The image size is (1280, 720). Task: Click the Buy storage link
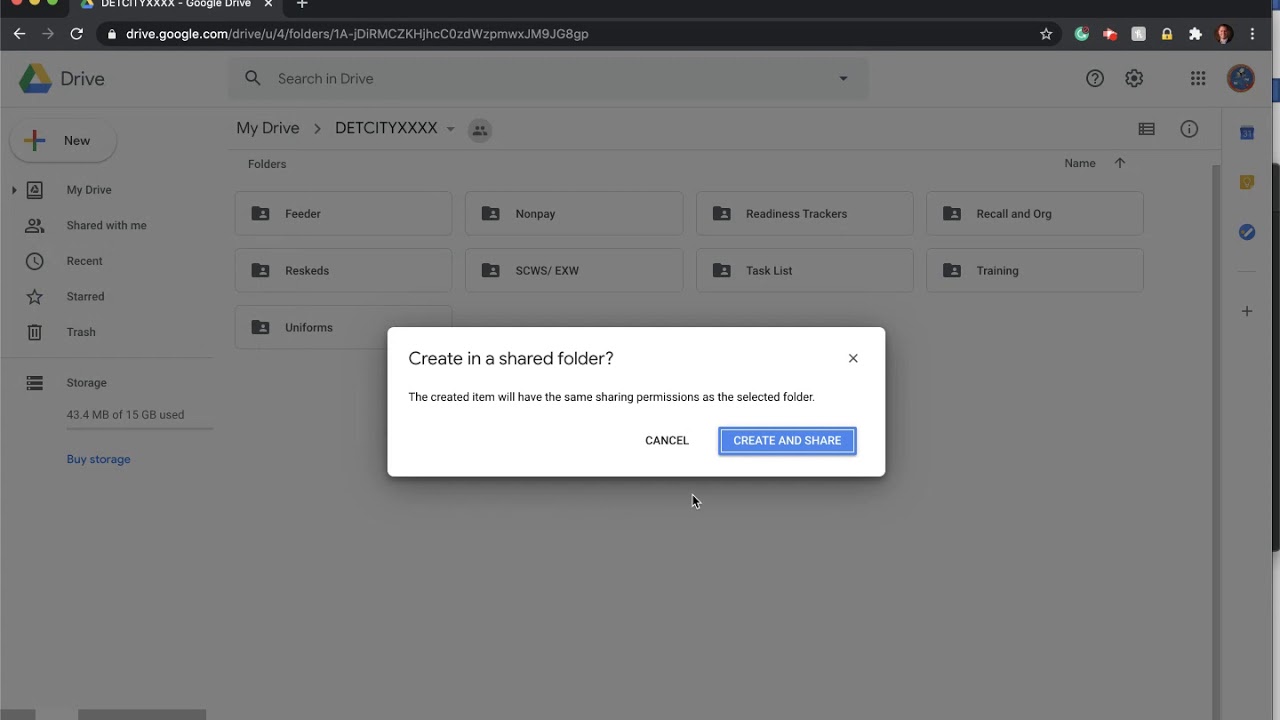(98, 459)
